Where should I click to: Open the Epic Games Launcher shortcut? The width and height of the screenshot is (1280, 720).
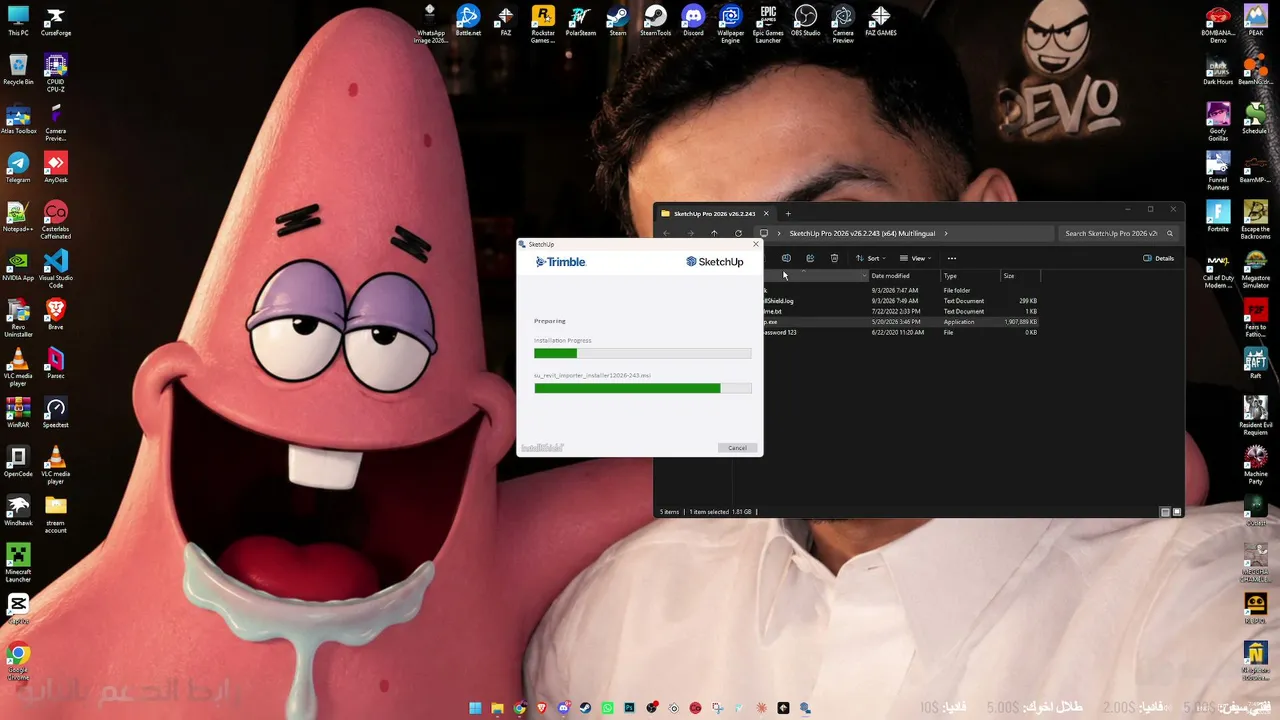tap(768, 24)
